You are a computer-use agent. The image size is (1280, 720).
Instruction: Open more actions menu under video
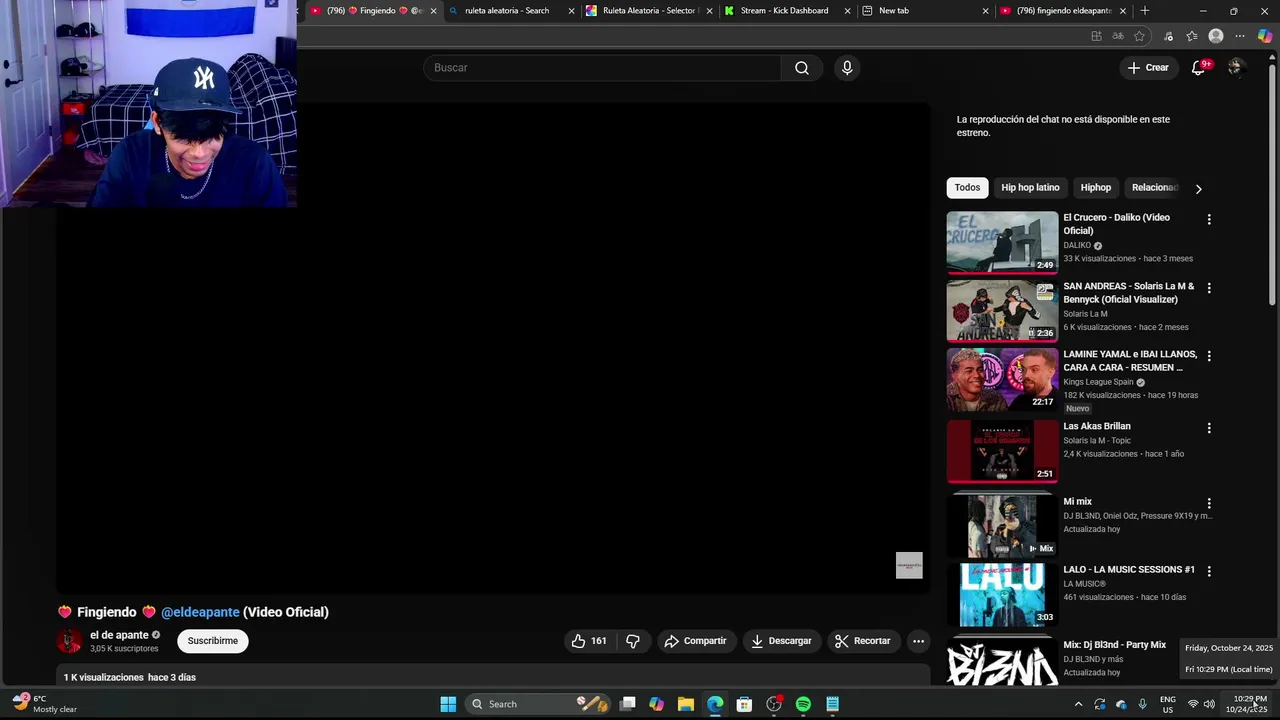918,641
